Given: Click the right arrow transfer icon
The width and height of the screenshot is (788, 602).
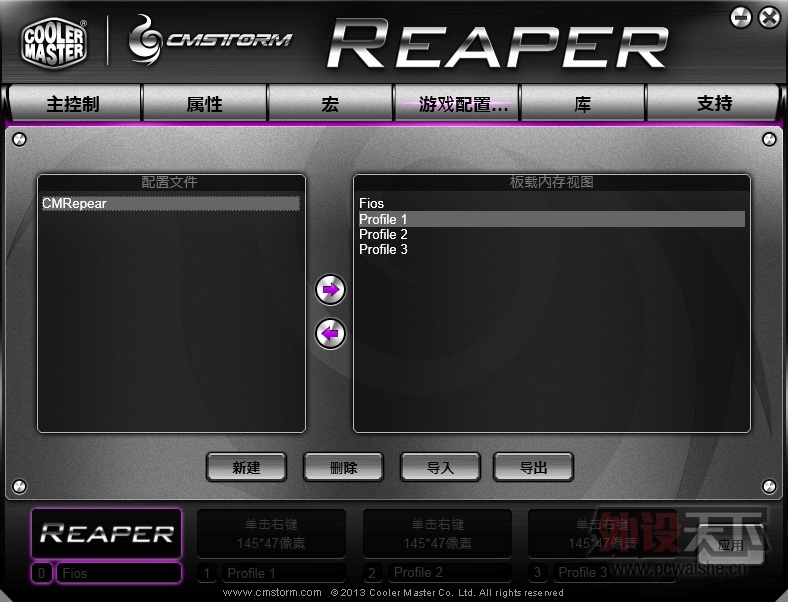Looking at the screenshot, I should 330,289.
